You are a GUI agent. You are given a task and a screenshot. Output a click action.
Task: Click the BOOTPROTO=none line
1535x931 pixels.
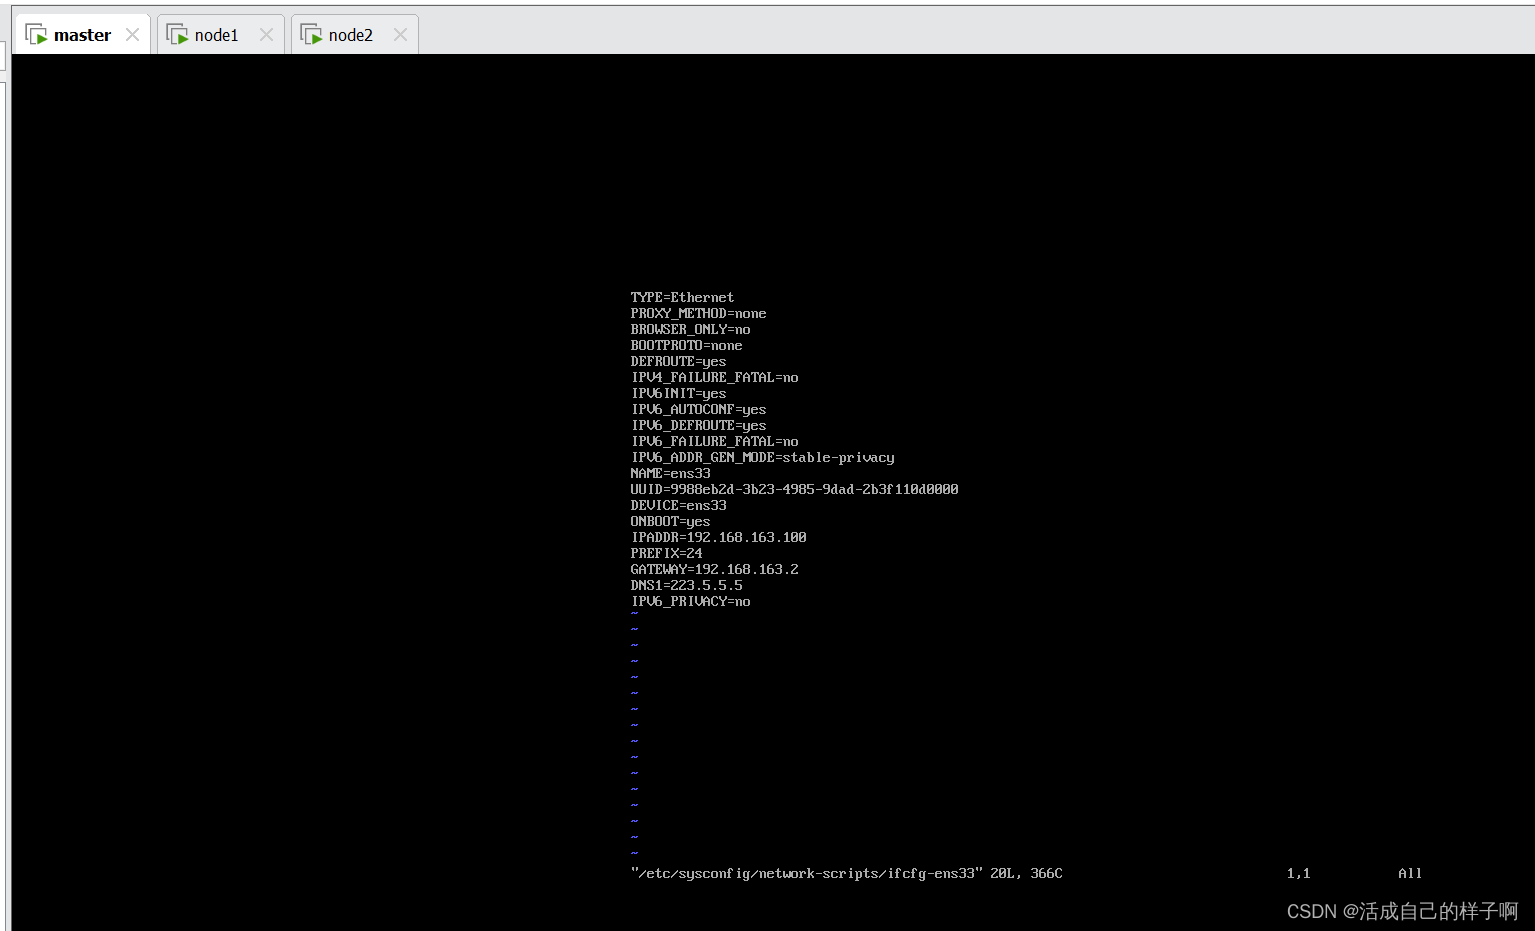(x=686, y=345)
